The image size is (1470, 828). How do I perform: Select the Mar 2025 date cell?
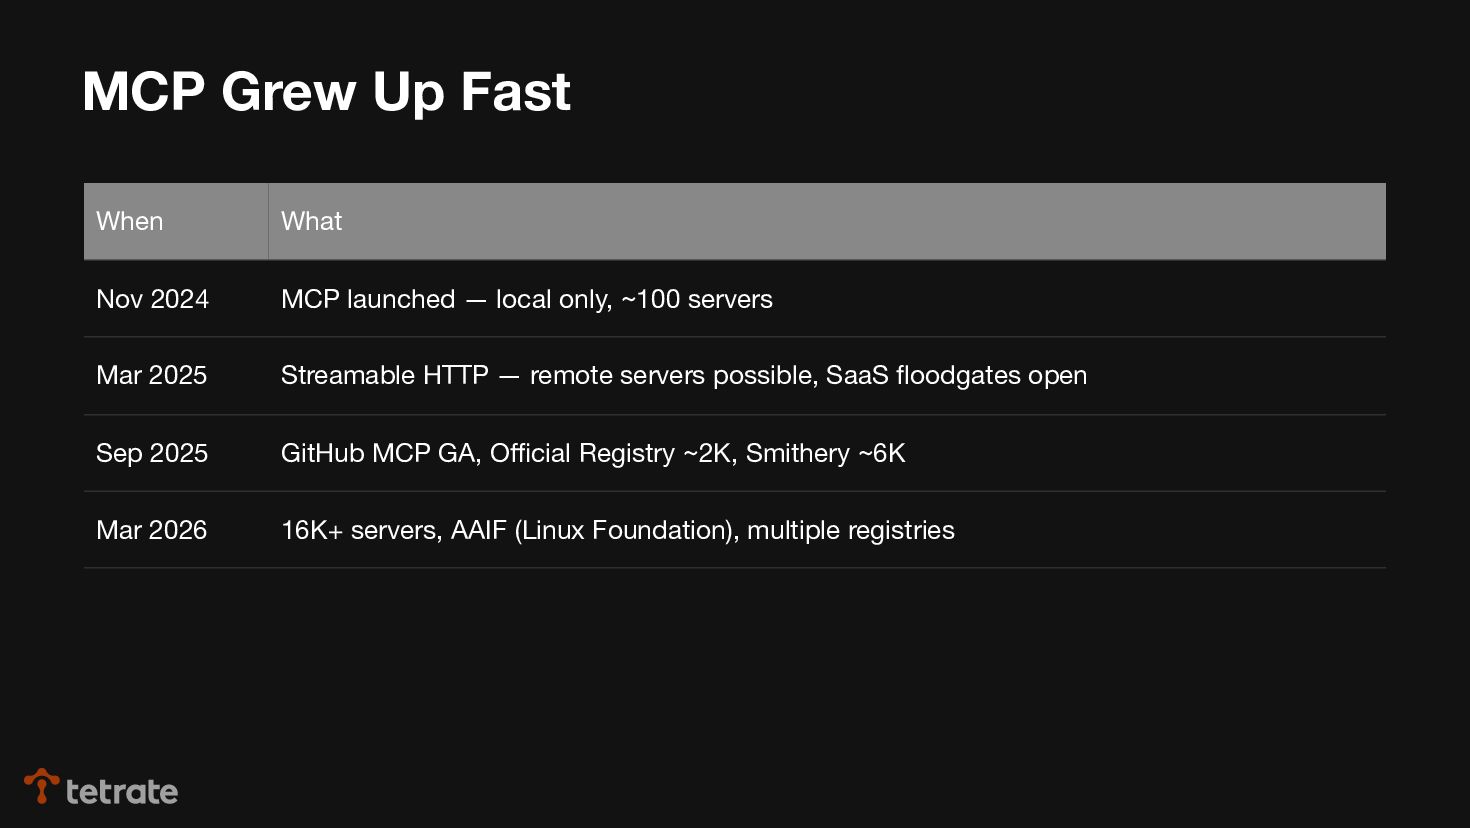(x=151, y=375)
